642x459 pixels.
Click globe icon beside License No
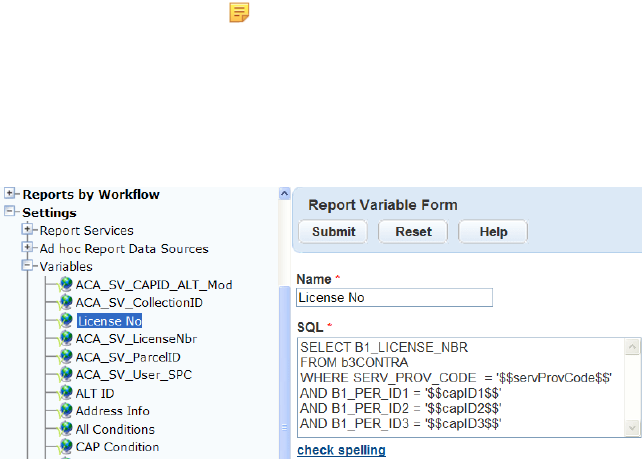tap(66, 320)
